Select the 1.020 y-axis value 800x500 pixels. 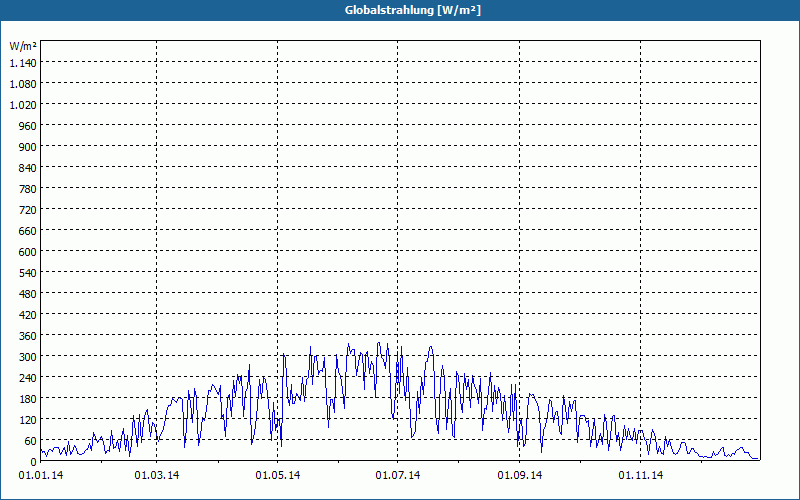pos(23,105)
